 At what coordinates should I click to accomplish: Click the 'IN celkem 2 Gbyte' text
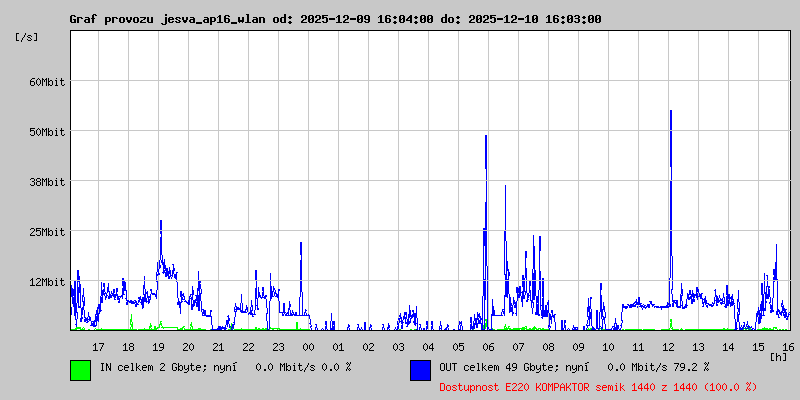[148, 367]
